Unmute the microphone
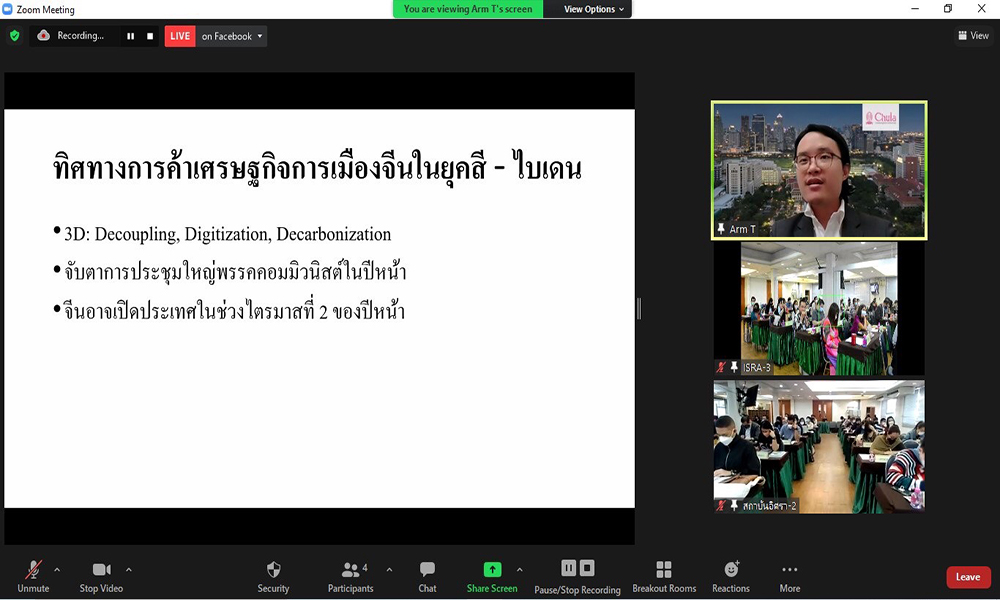Image resolution: width=1000 pixels, height=600 pixels. tap(33, 575)
